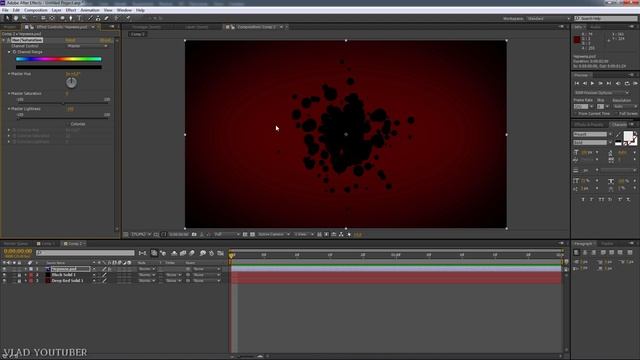Collapse the Master Lightness property
This screenshot has width=640, height=360.
pyautogui.click(x=9, y=109)
